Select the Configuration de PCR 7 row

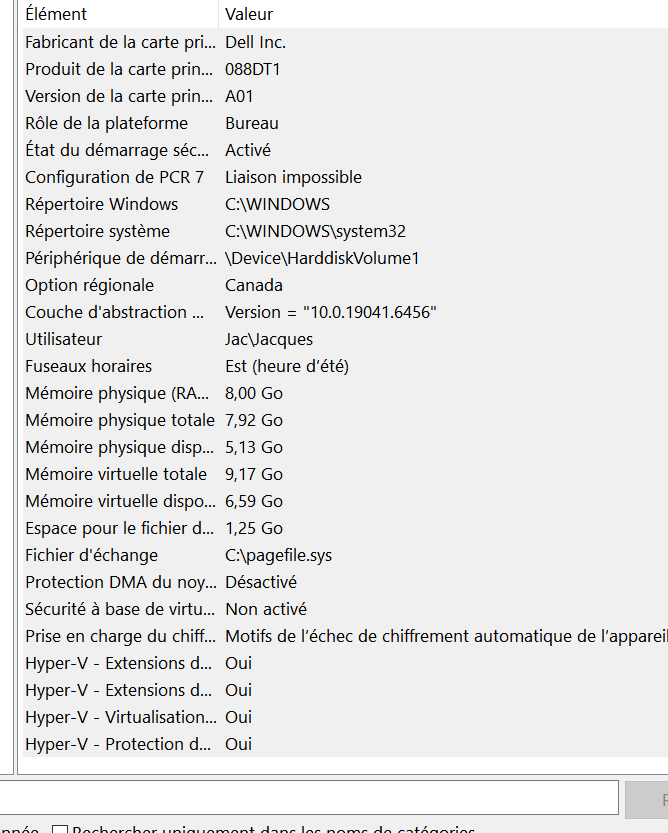coord(345,177)
